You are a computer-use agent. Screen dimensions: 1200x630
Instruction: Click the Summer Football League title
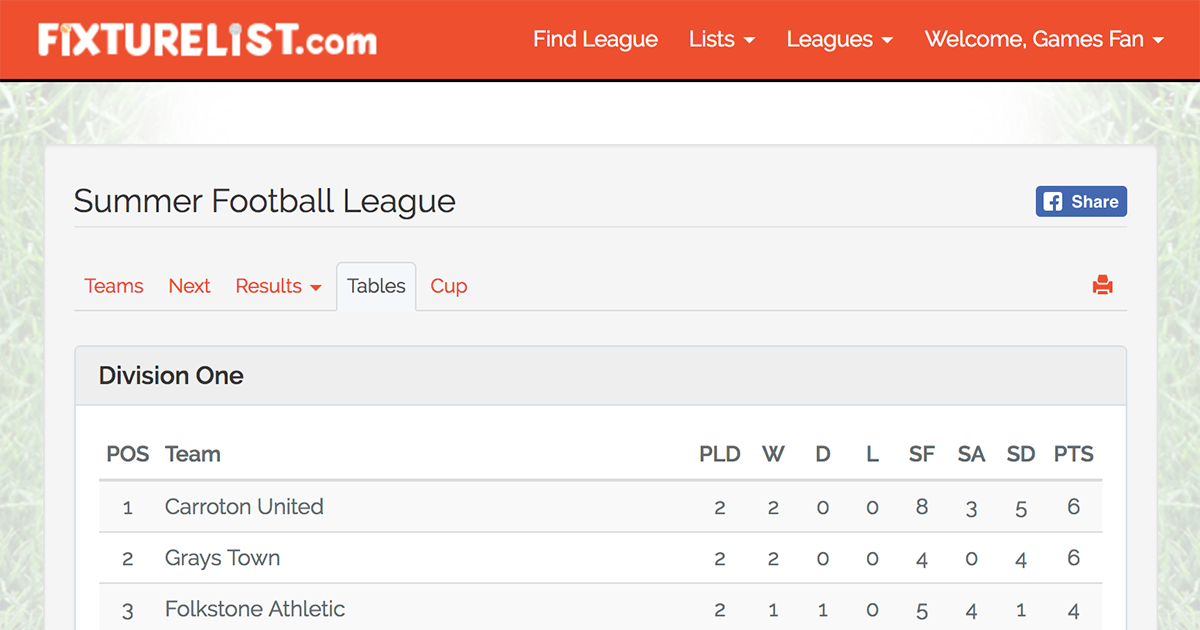coord(264,201)
